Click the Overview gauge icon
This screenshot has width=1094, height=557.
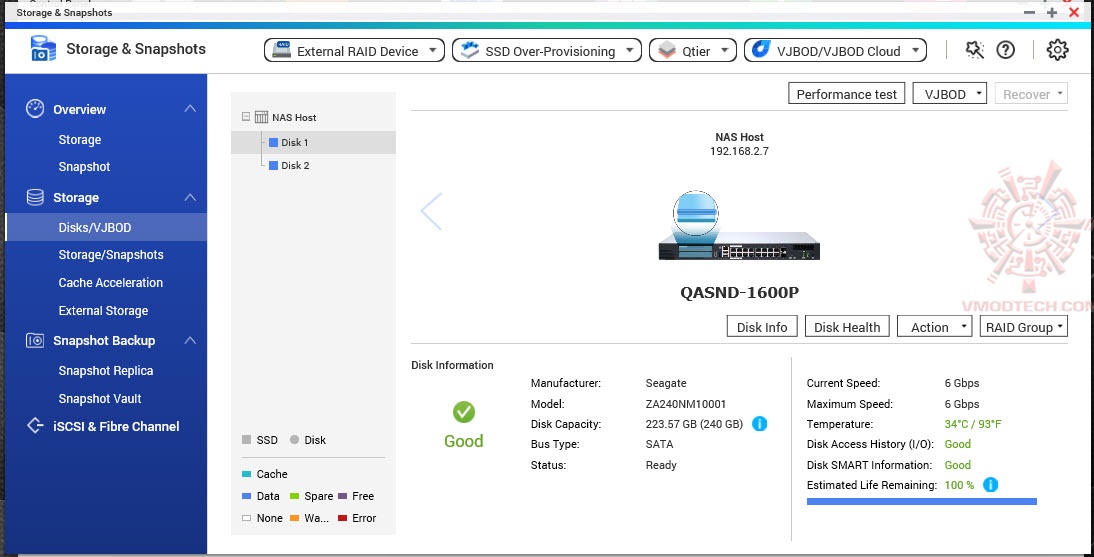pyautogui.click(x=35, y=109)
